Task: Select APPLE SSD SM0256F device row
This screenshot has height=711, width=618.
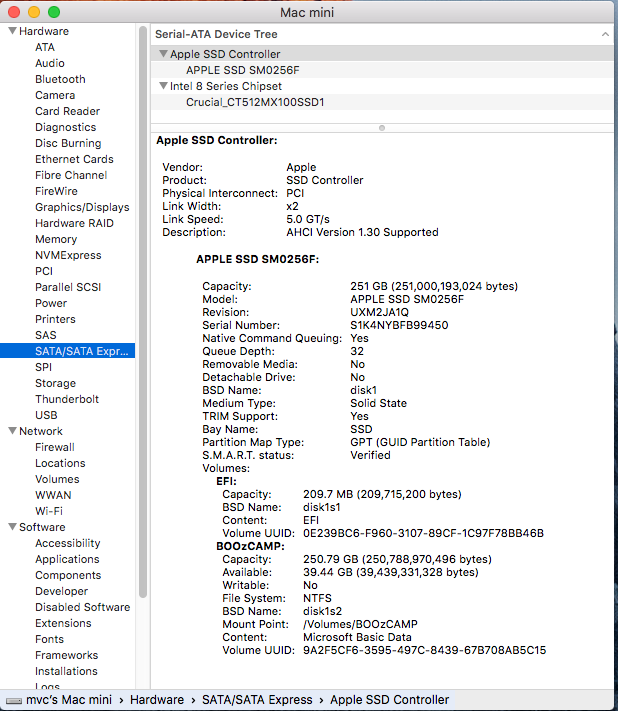Action: click(x=382, y=70)
